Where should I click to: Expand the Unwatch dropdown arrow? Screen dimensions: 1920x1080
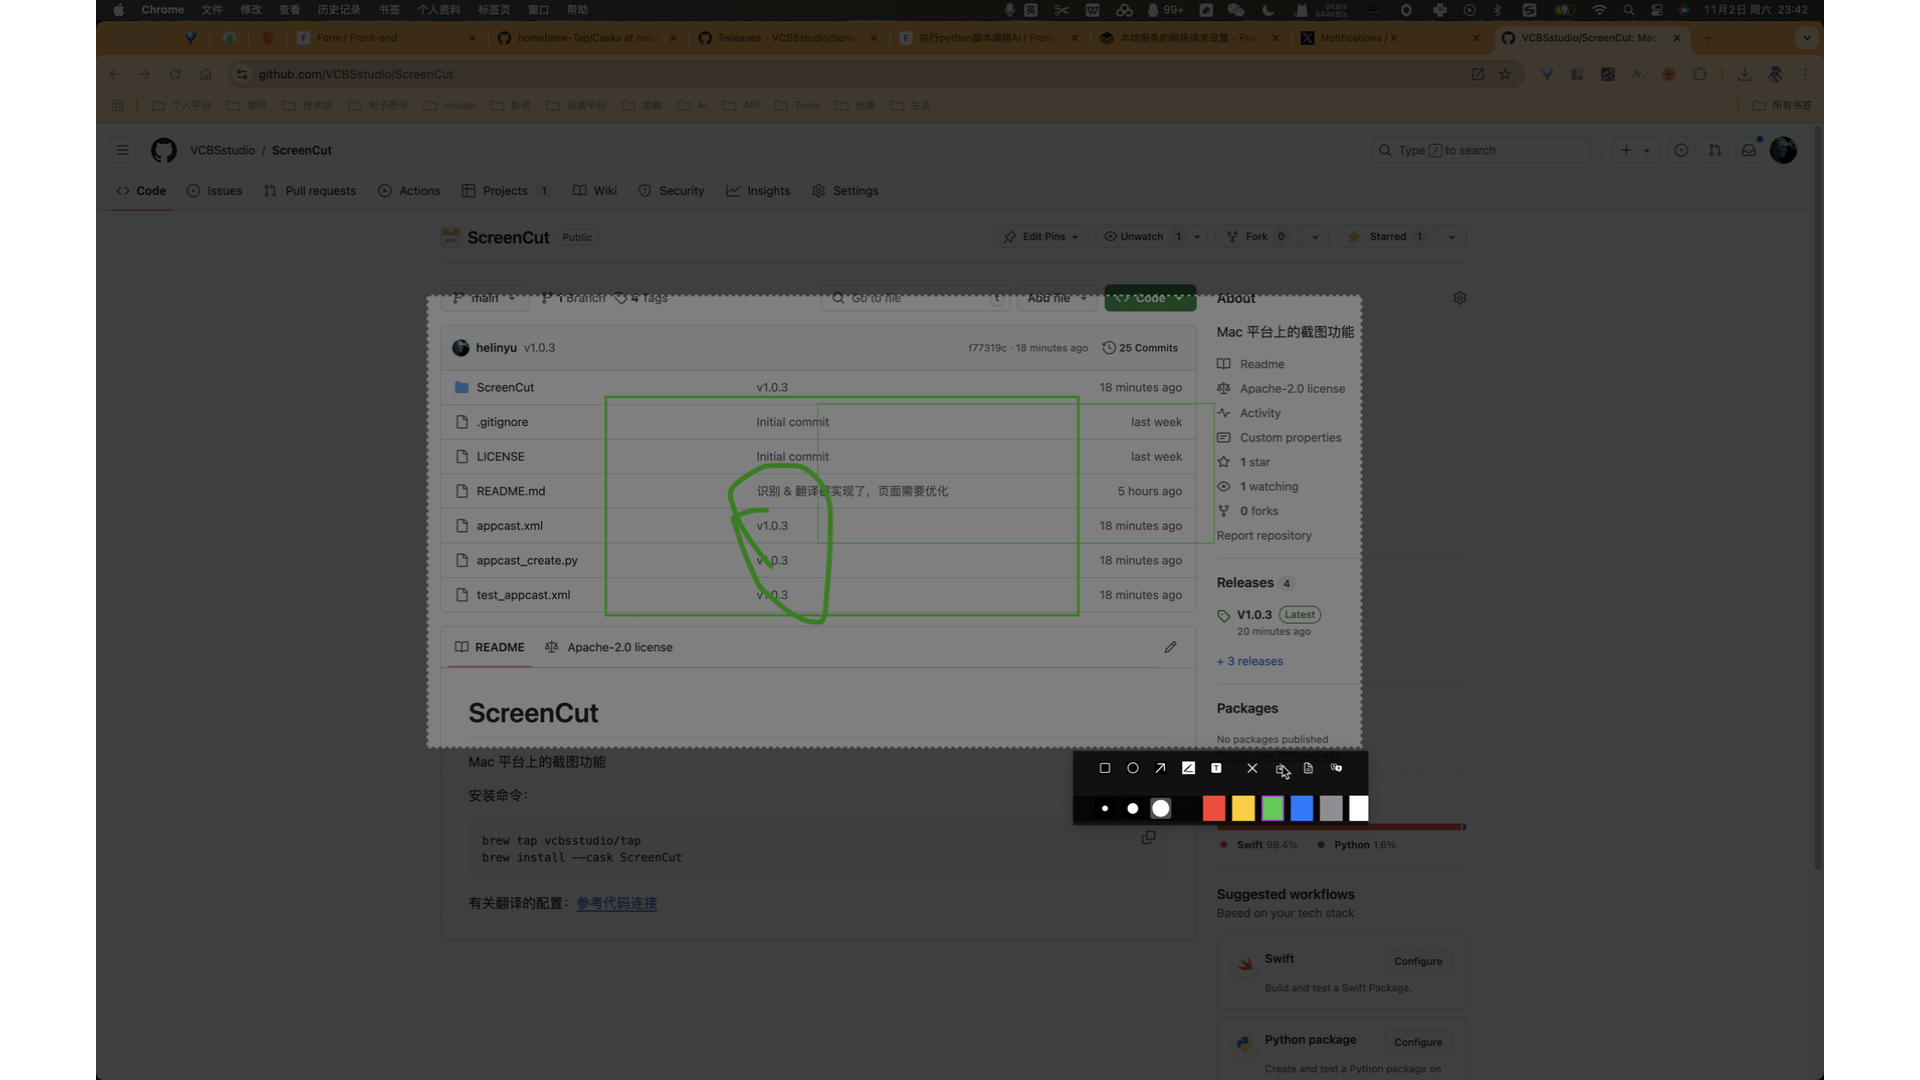pyautogui.click(x=1197, y=237)
